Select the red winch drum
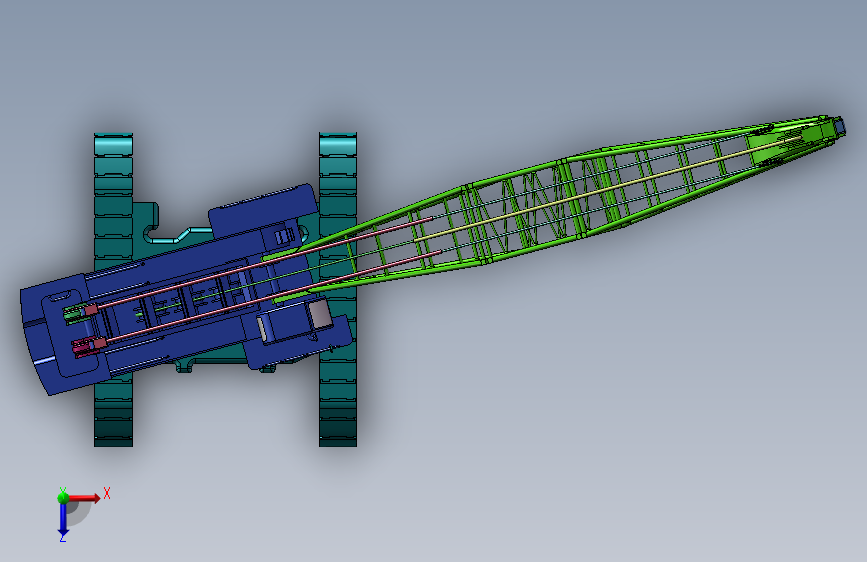867x562 pixels. [83, 347]
